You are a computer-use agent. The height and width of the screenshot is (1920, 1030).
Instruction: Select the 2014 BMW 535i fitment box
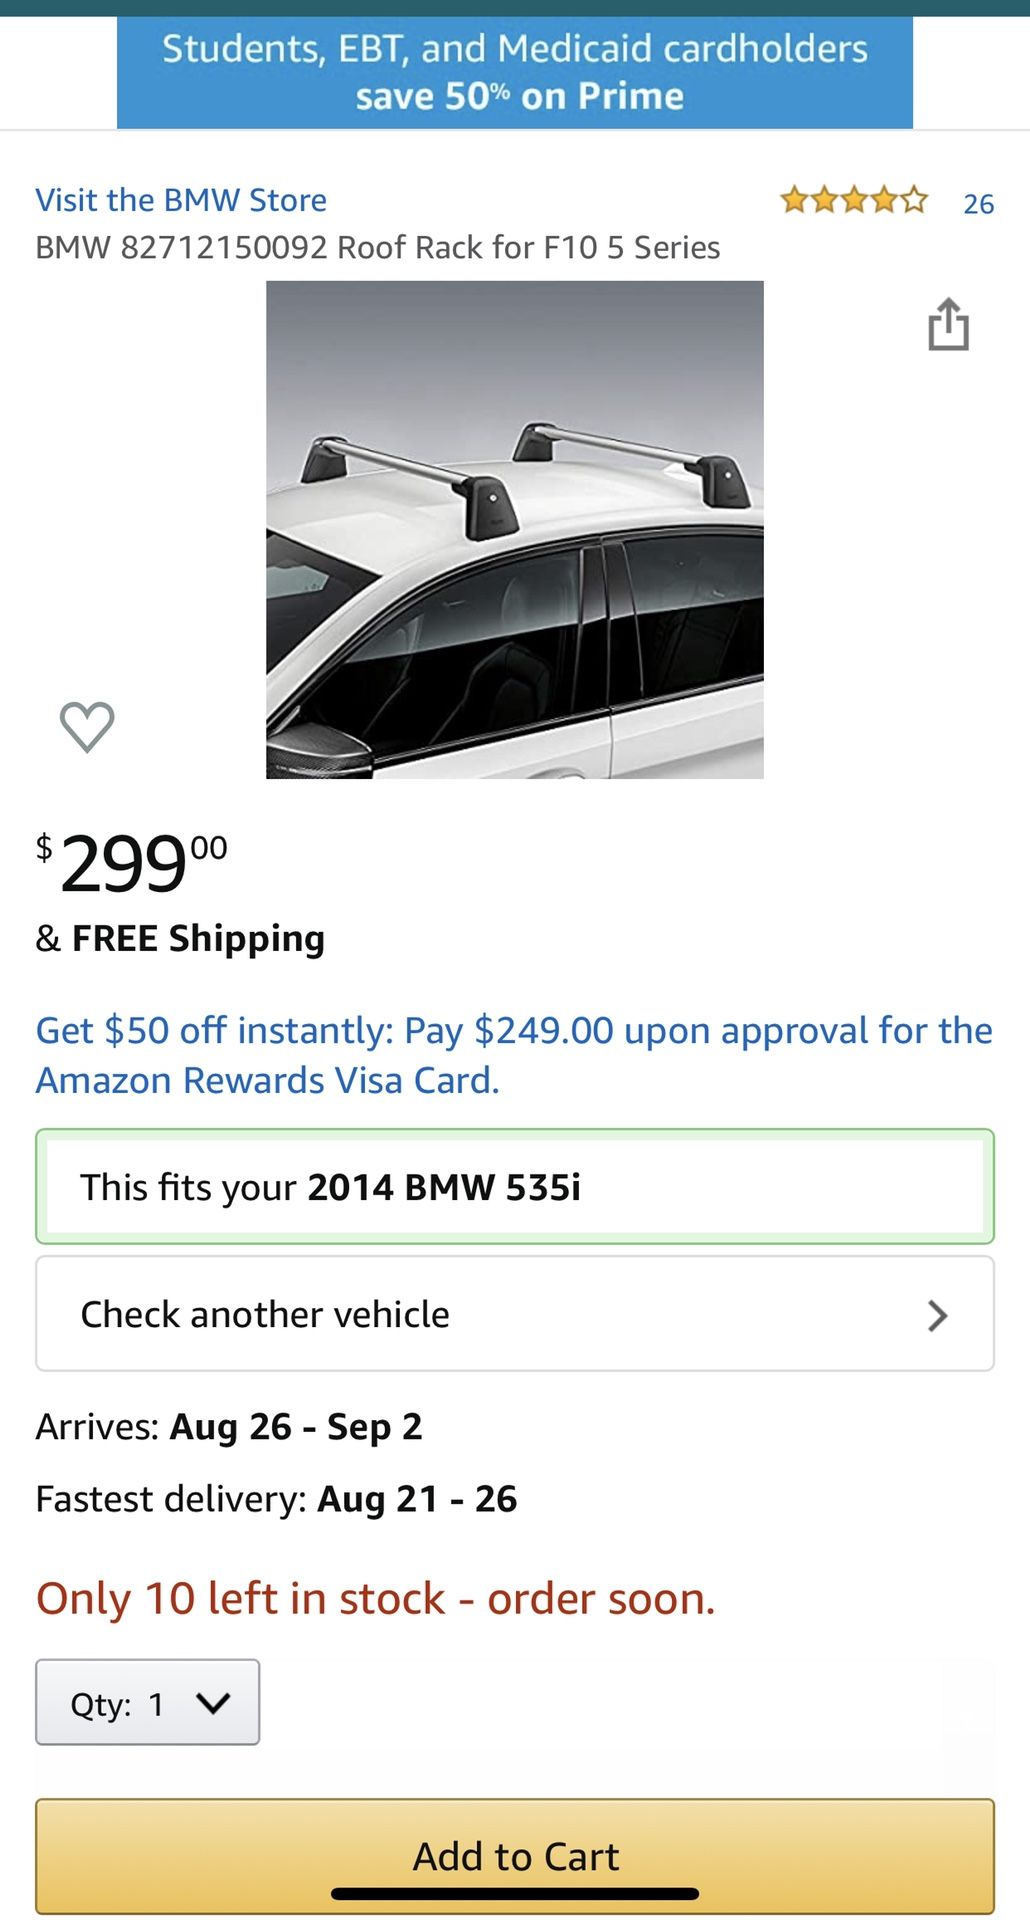click(x=514, y=1187)
